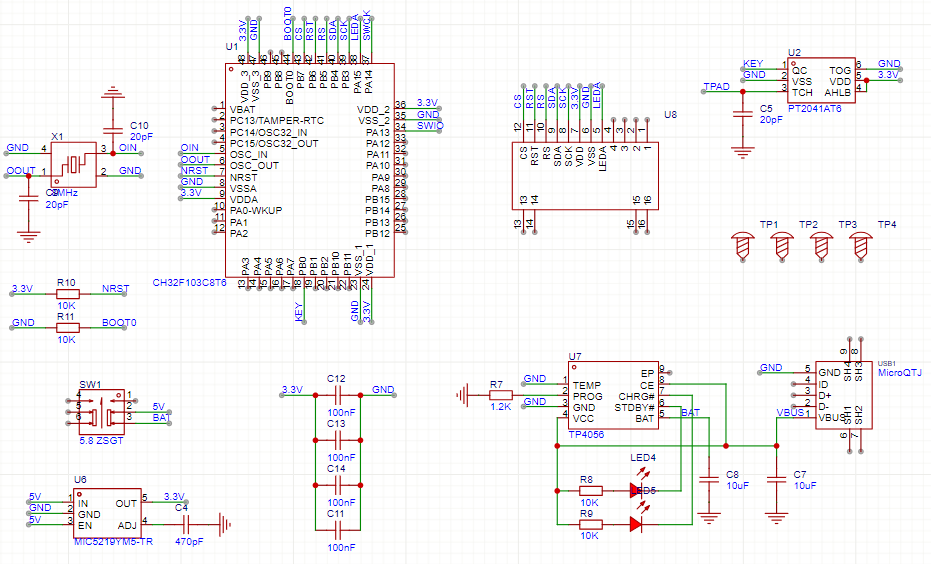The width and height of the screenshot is (931, 564).
Task: Click the MIC5219YM5-TR part label
Action: 113,542
